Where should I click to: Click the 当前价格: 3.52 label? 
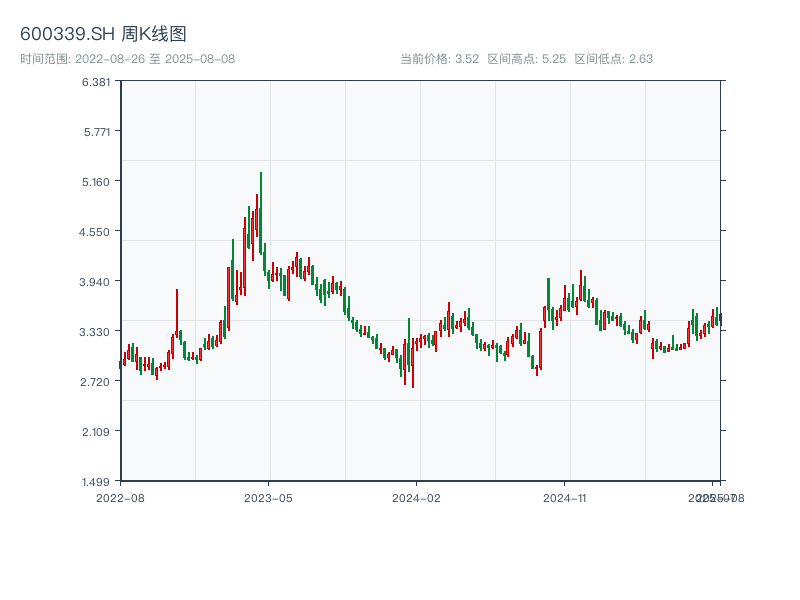[x=439, y=59]
